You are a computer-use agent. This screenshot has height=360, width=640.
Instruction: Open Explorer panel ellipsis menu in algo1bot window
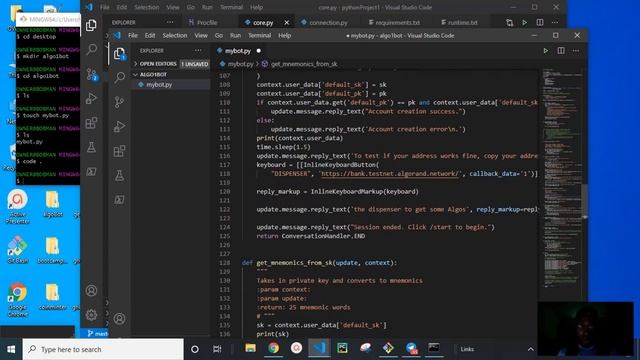(x=198, y=50)
